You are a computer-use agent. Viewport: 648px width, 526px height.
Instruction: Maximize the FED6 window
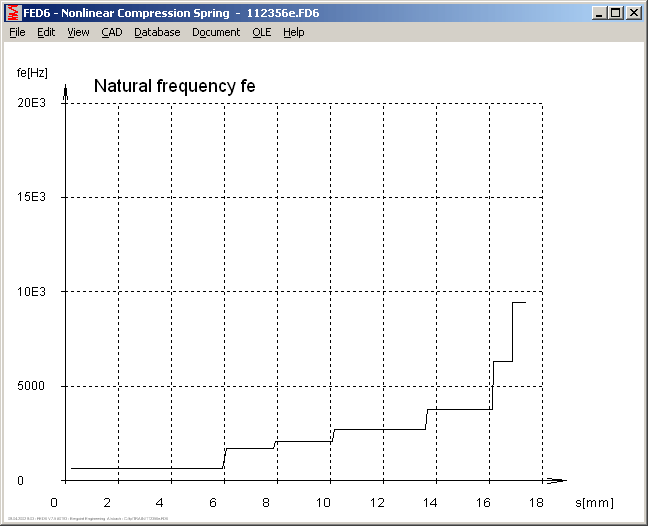(615, 13)
